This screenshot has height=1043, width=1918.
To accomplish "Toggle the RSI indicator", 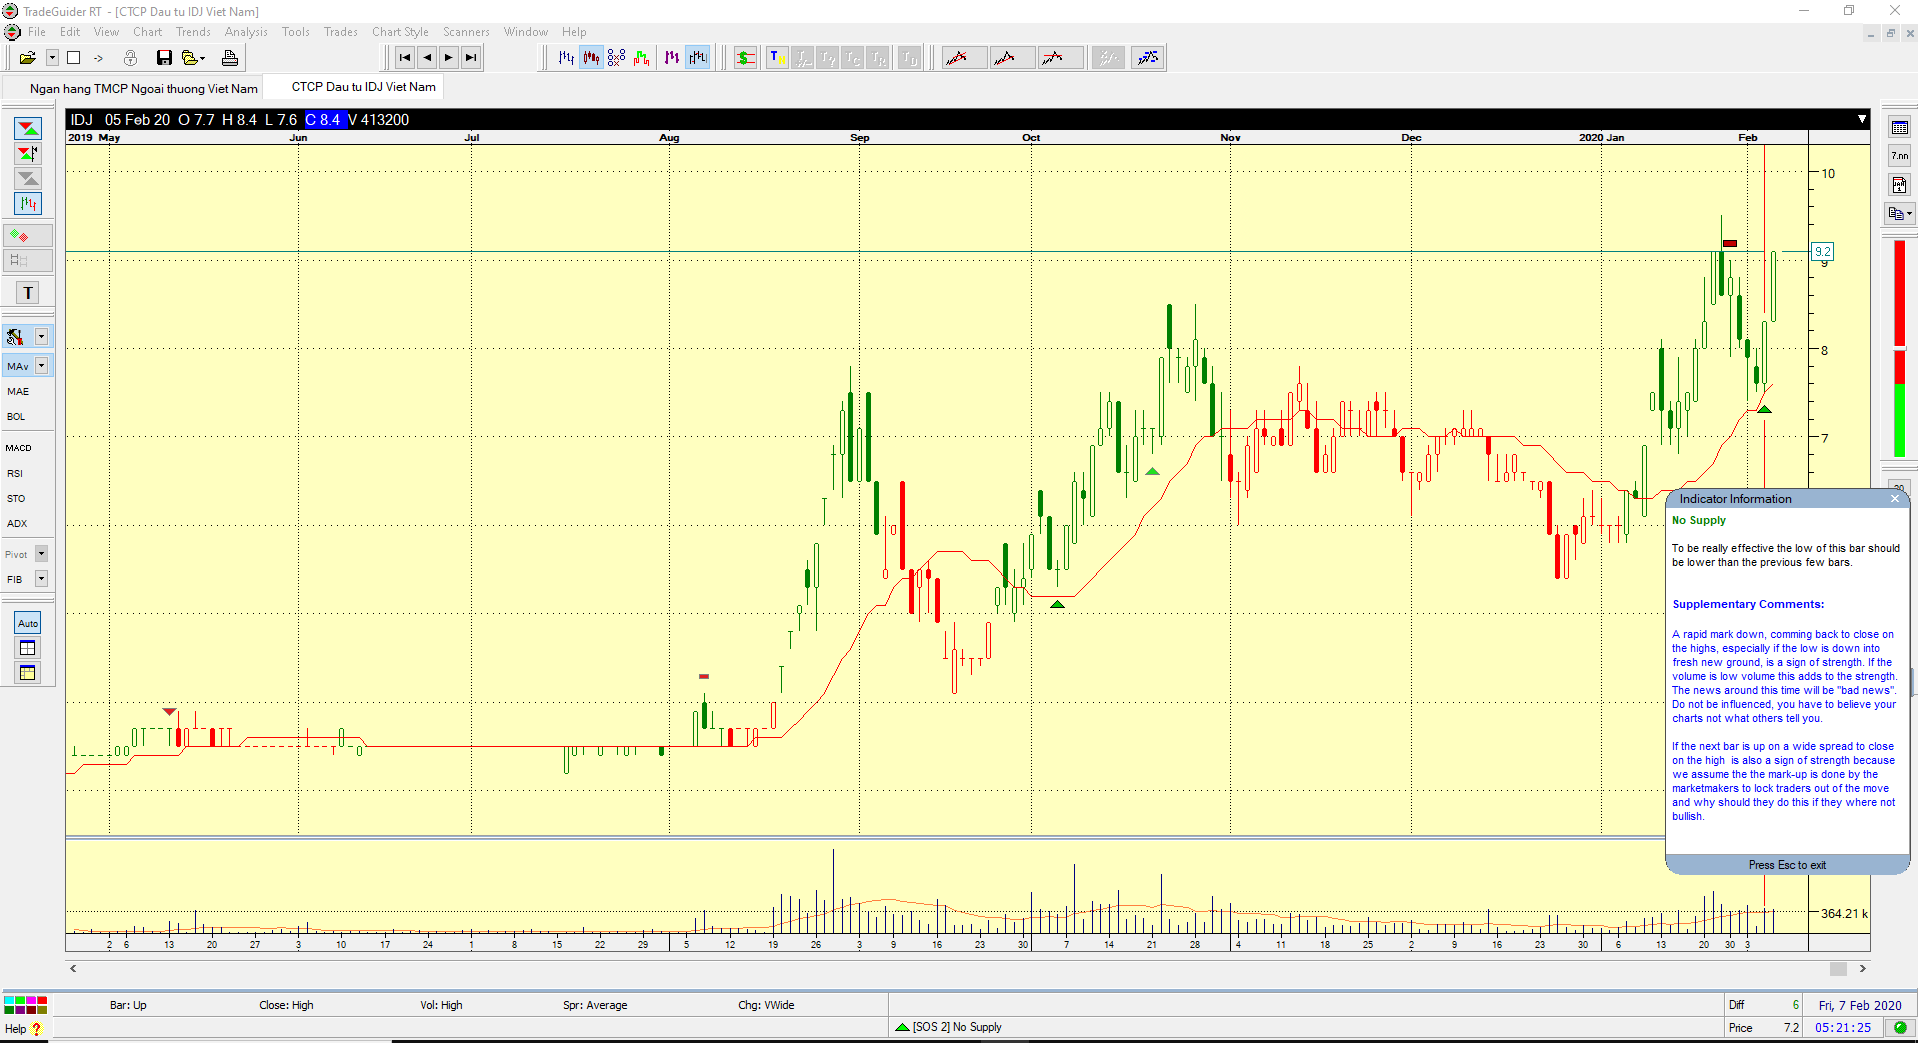I will click(x=15, y=474).
